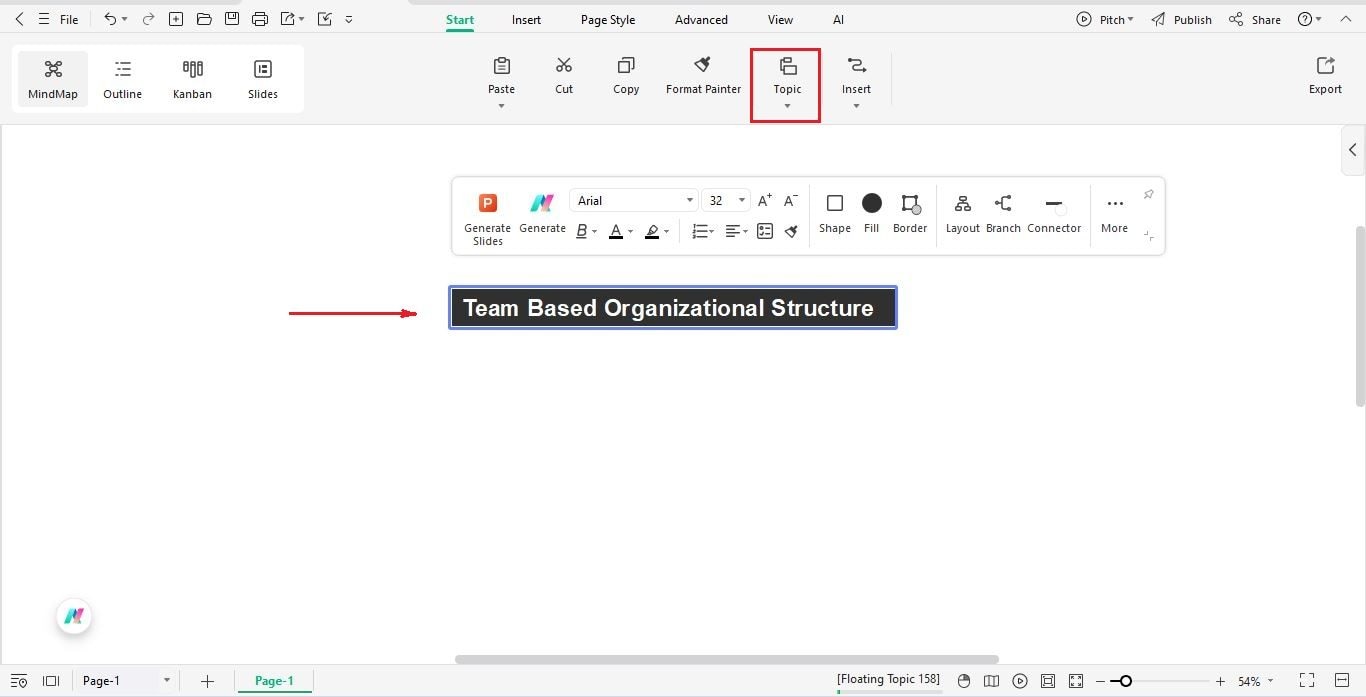This screenshot has width=1366, height=697.
Task: Choose a topic Shape
Action: (835, 213)
